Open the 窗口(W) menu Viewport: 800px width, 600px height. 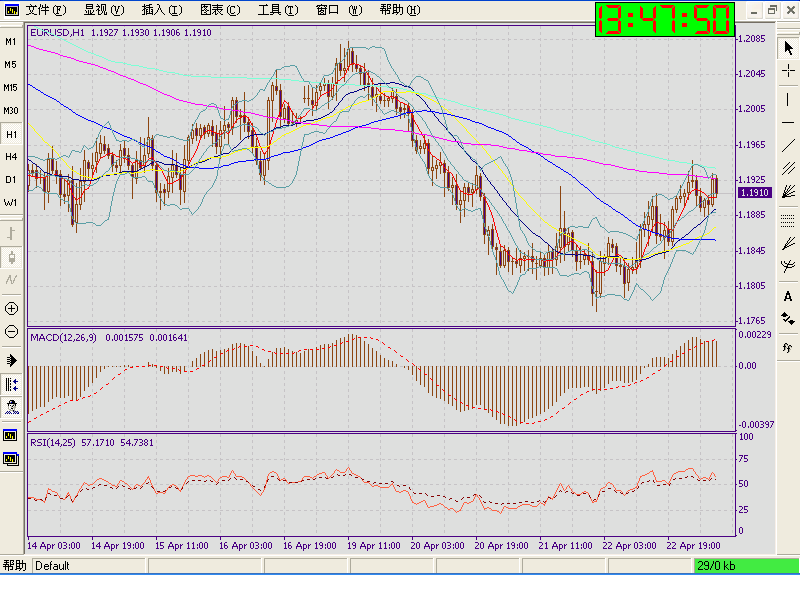pyautogui.click(x=339, y=10)
